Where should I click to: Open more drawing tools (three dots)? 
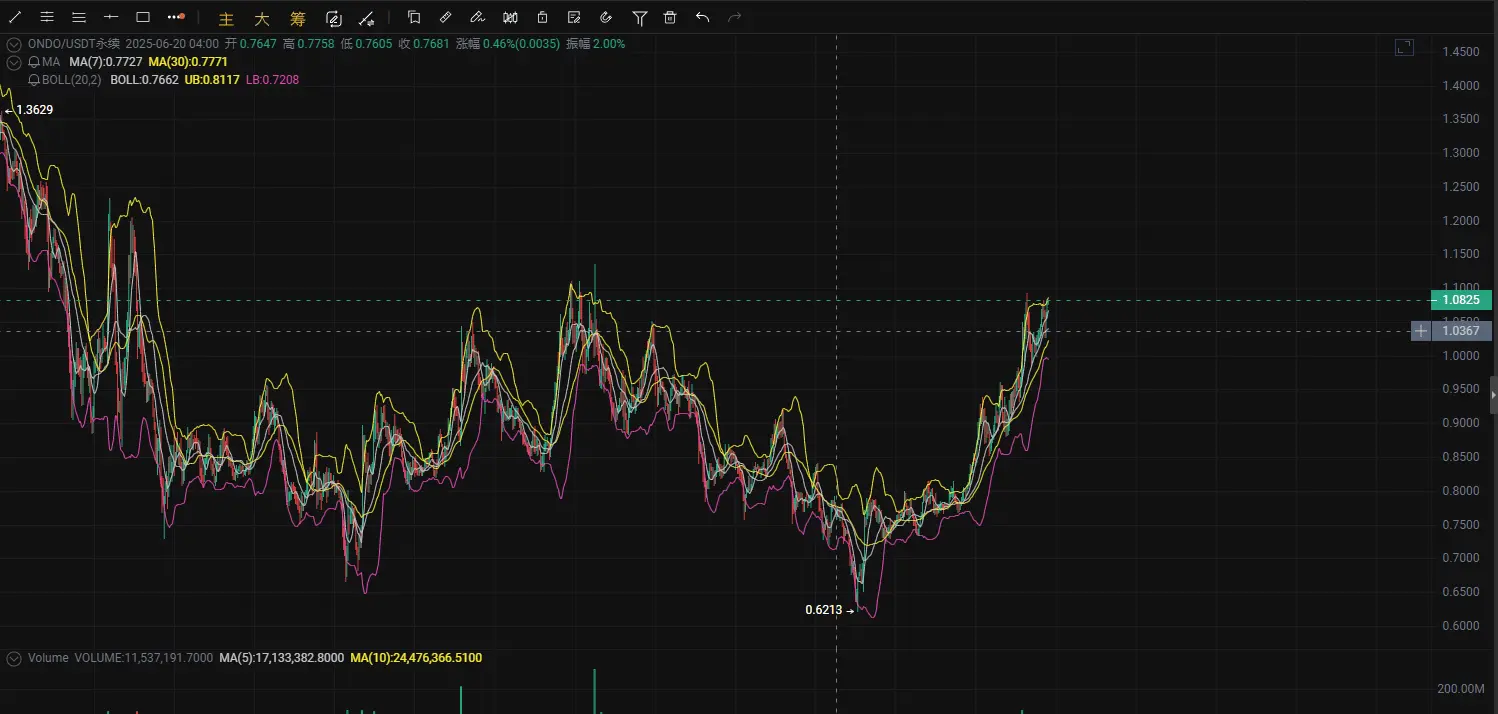pos(176,17)
